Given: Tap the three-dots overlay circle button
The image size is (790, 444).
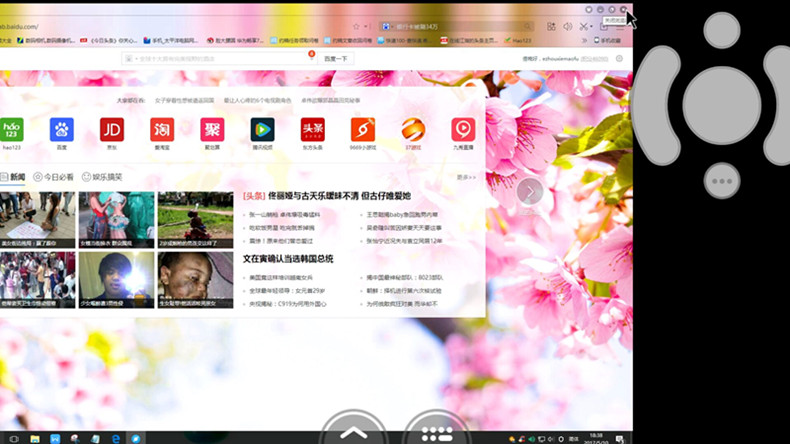Looking at the screenshot, I should pos(722,180).
